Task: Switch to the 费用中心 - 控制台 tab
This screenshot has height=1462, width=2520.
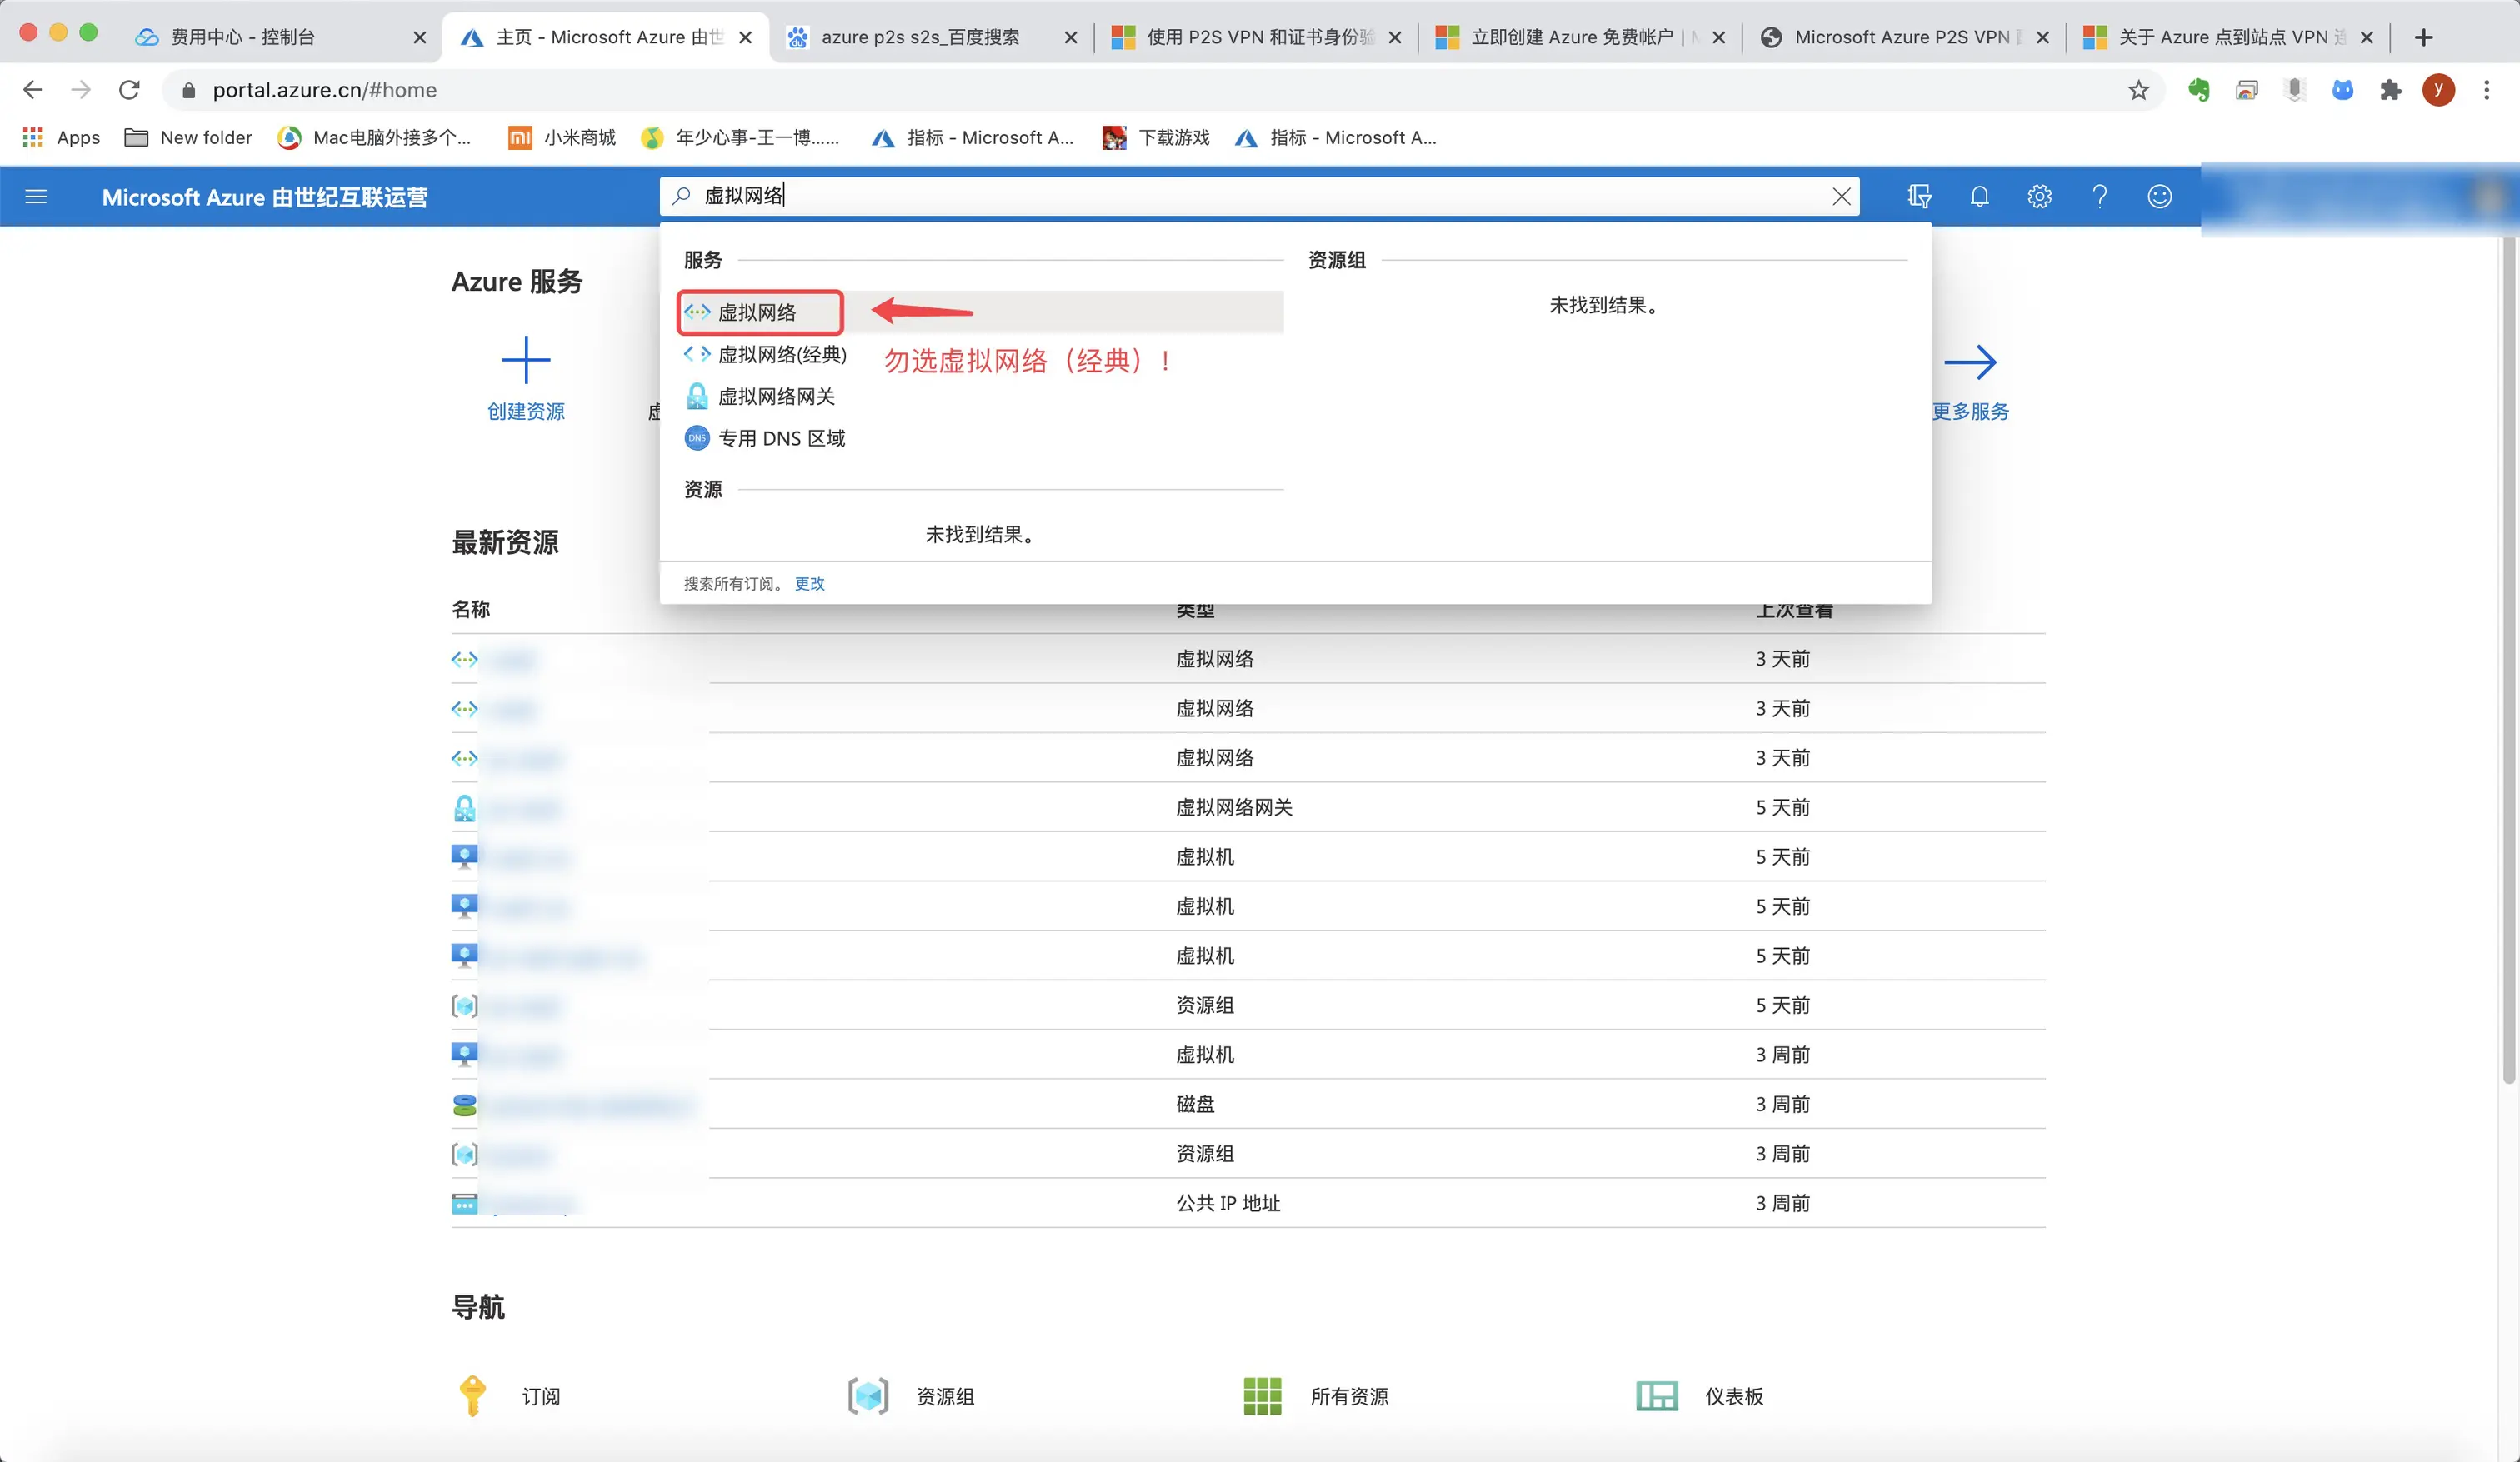Action: [x=242, y=37]
